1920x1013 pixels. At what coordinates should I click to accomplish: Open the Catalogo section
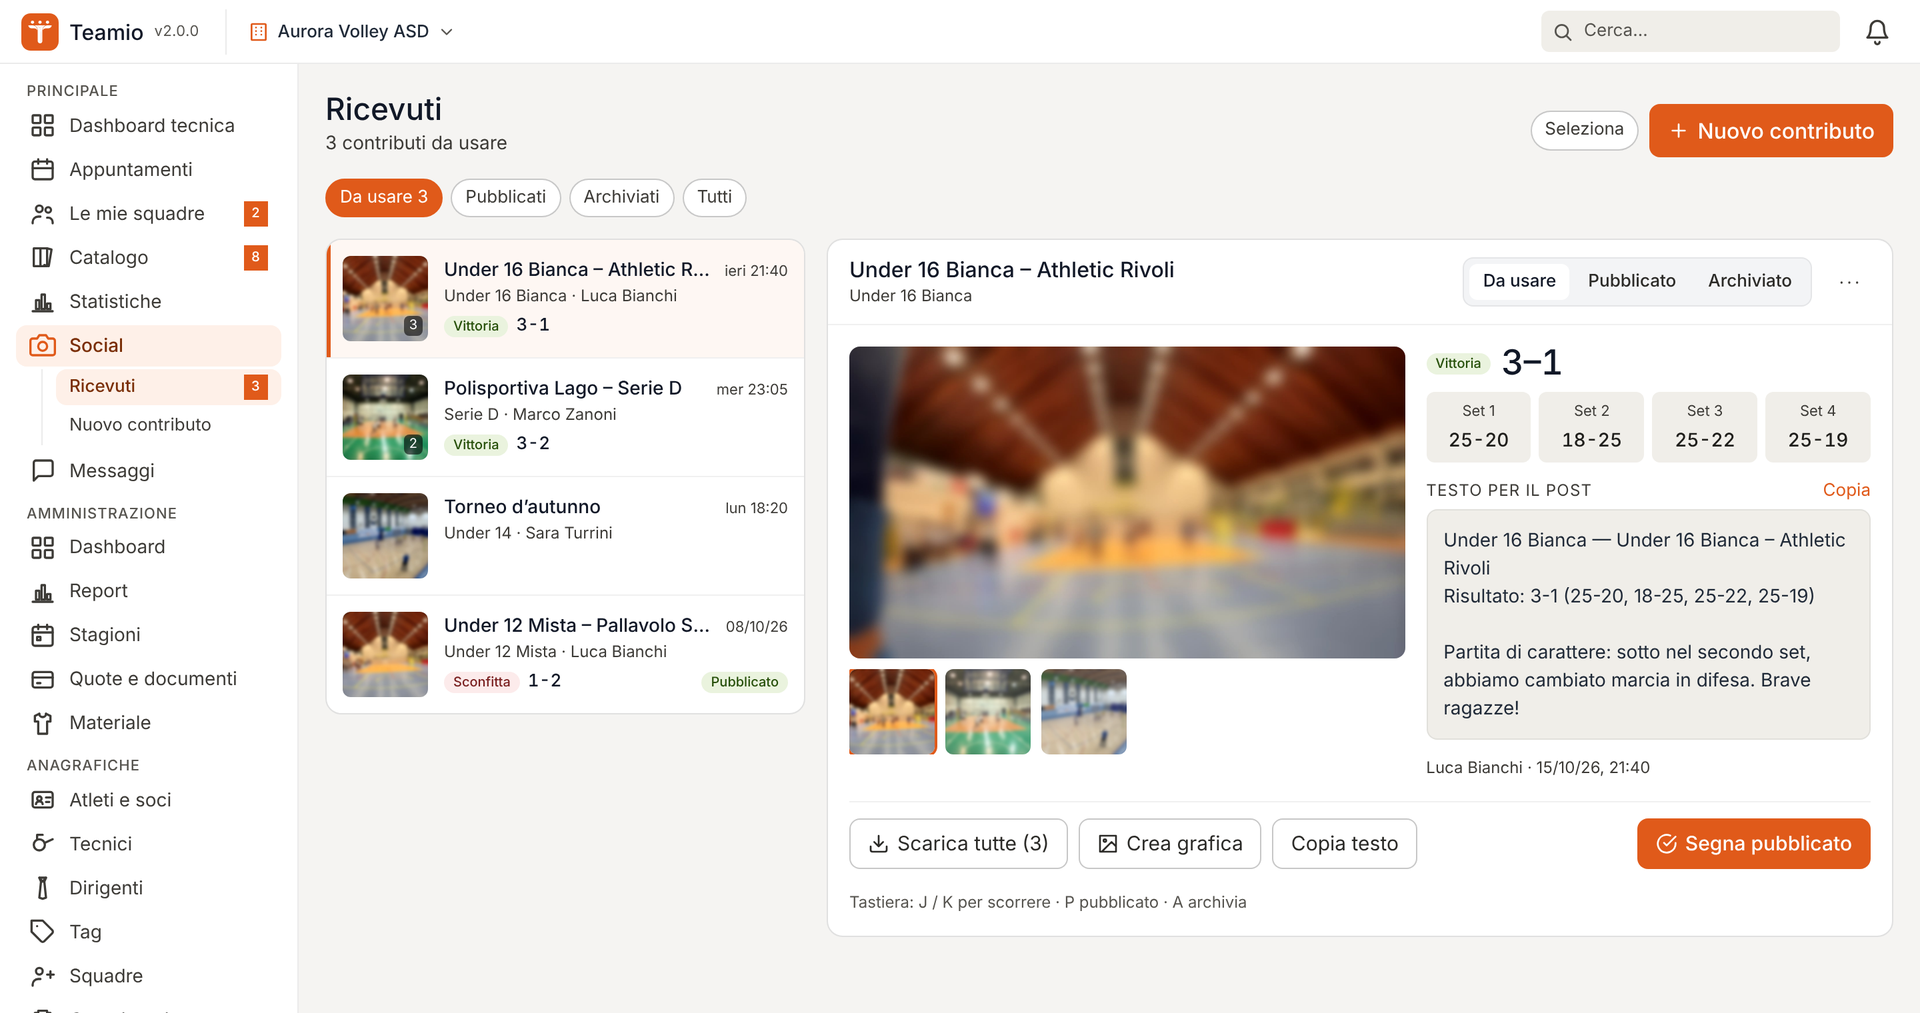[x=149, y=257]
